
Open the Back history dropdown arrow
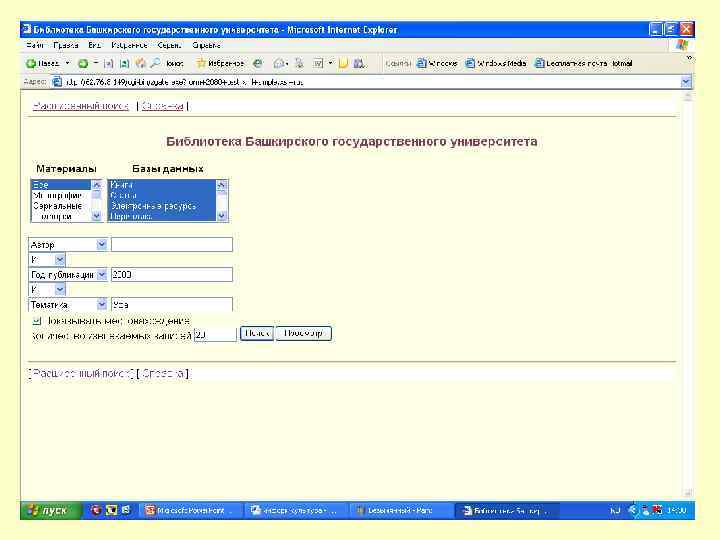coord(67,63)
